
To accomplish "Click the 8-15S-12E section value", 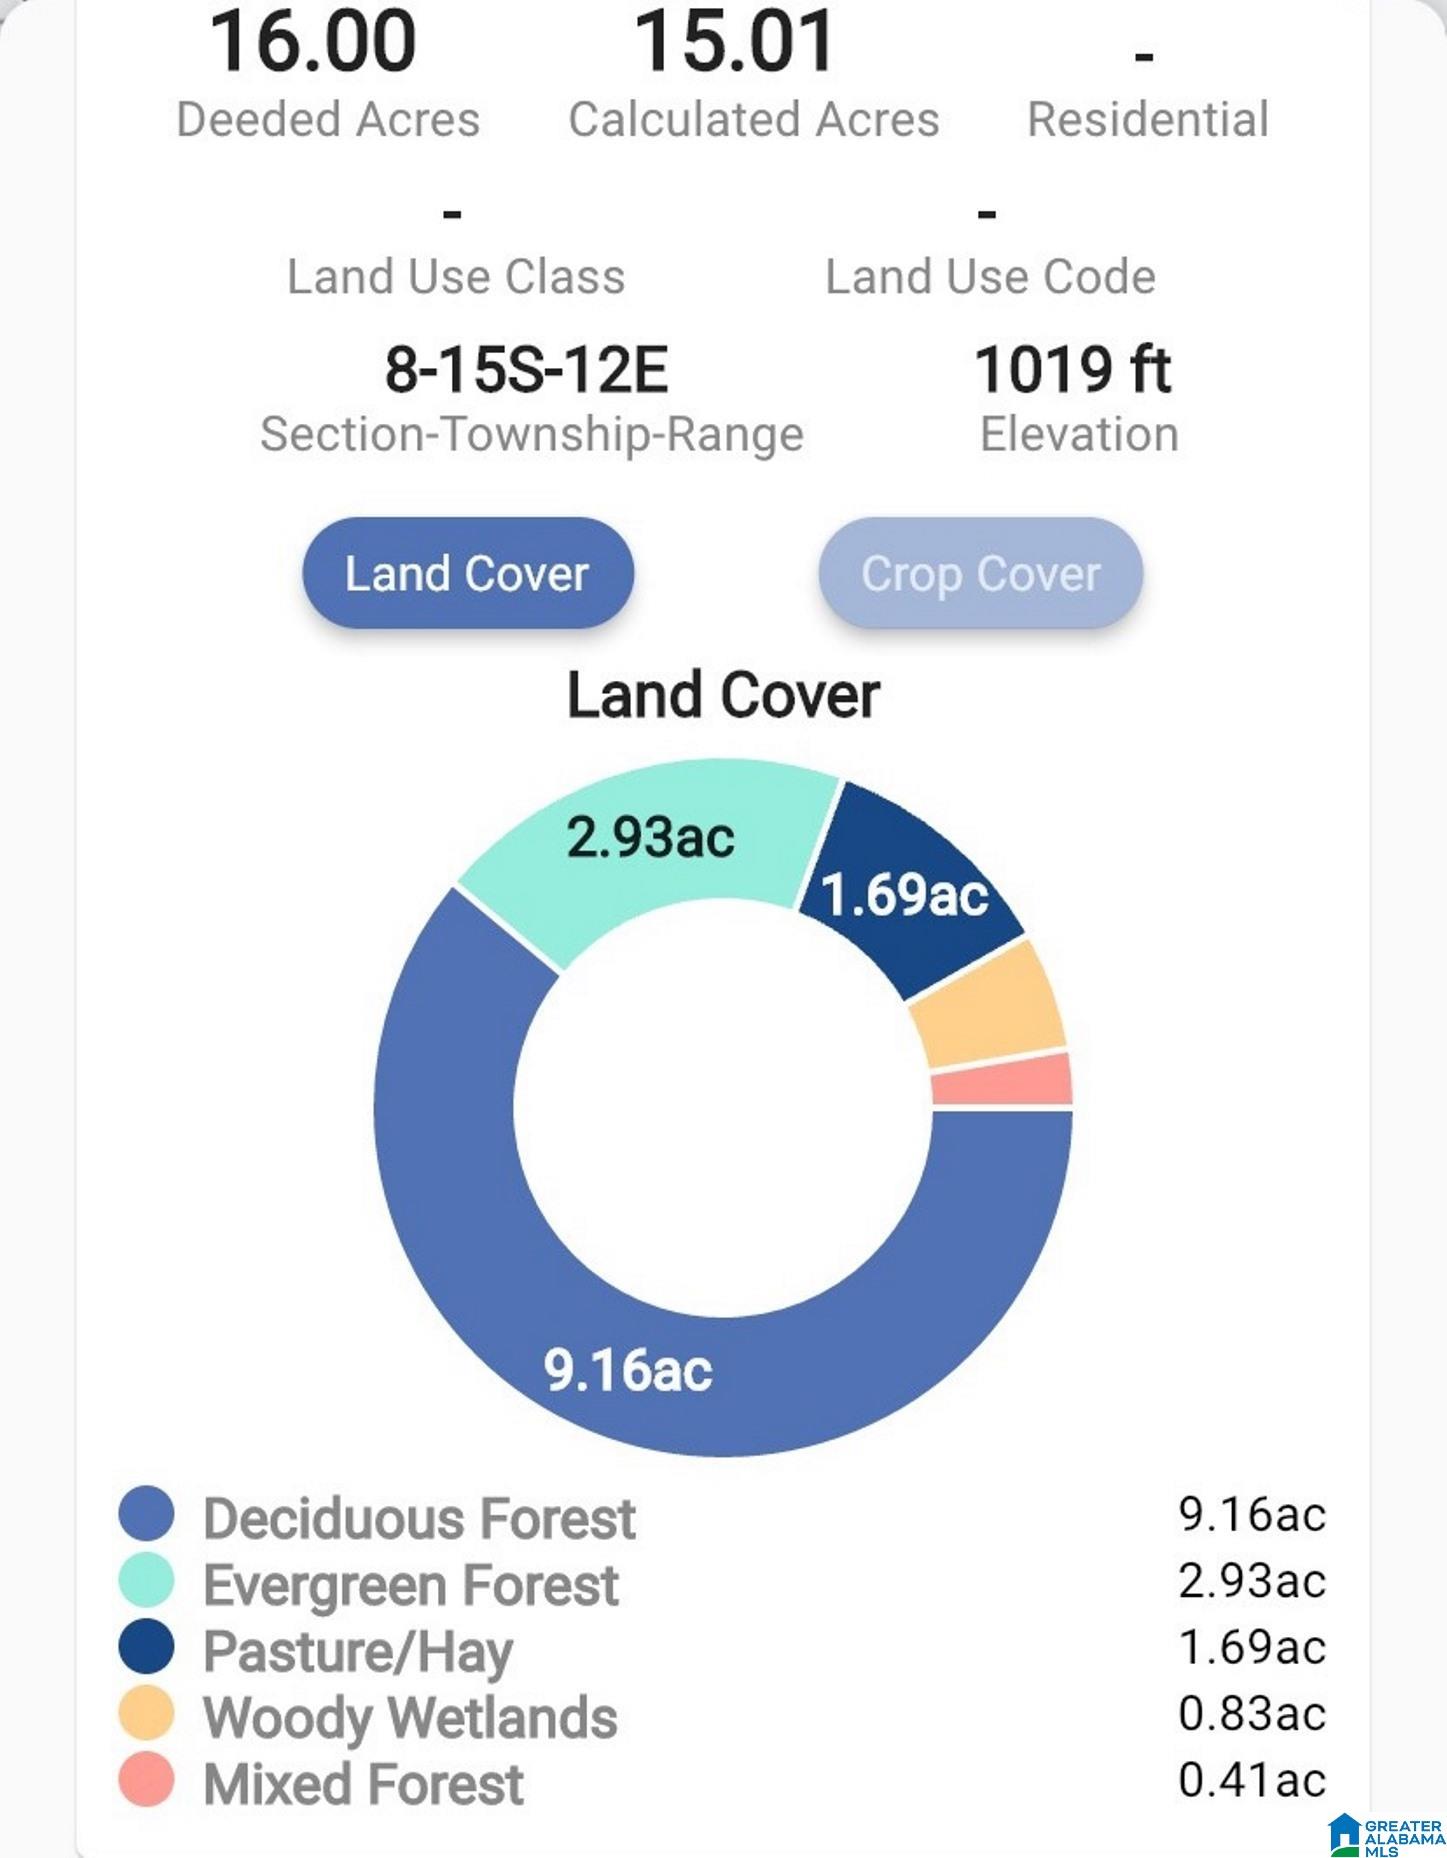I will [x=526, y=369].
